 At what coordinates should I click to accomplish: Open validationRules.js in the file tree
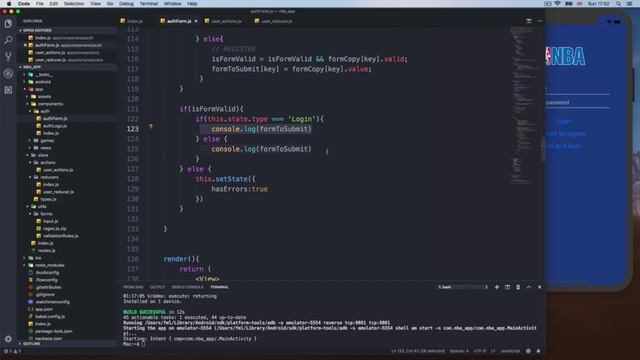pos(60,236)
